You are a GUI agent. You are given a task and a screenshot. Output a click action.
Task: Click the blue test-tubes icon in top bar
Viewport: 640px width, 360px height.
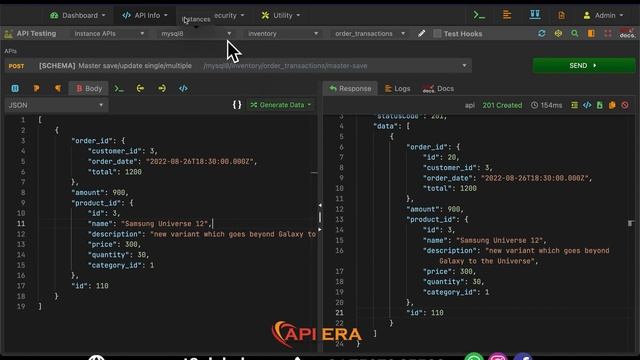tap(535, 15)
